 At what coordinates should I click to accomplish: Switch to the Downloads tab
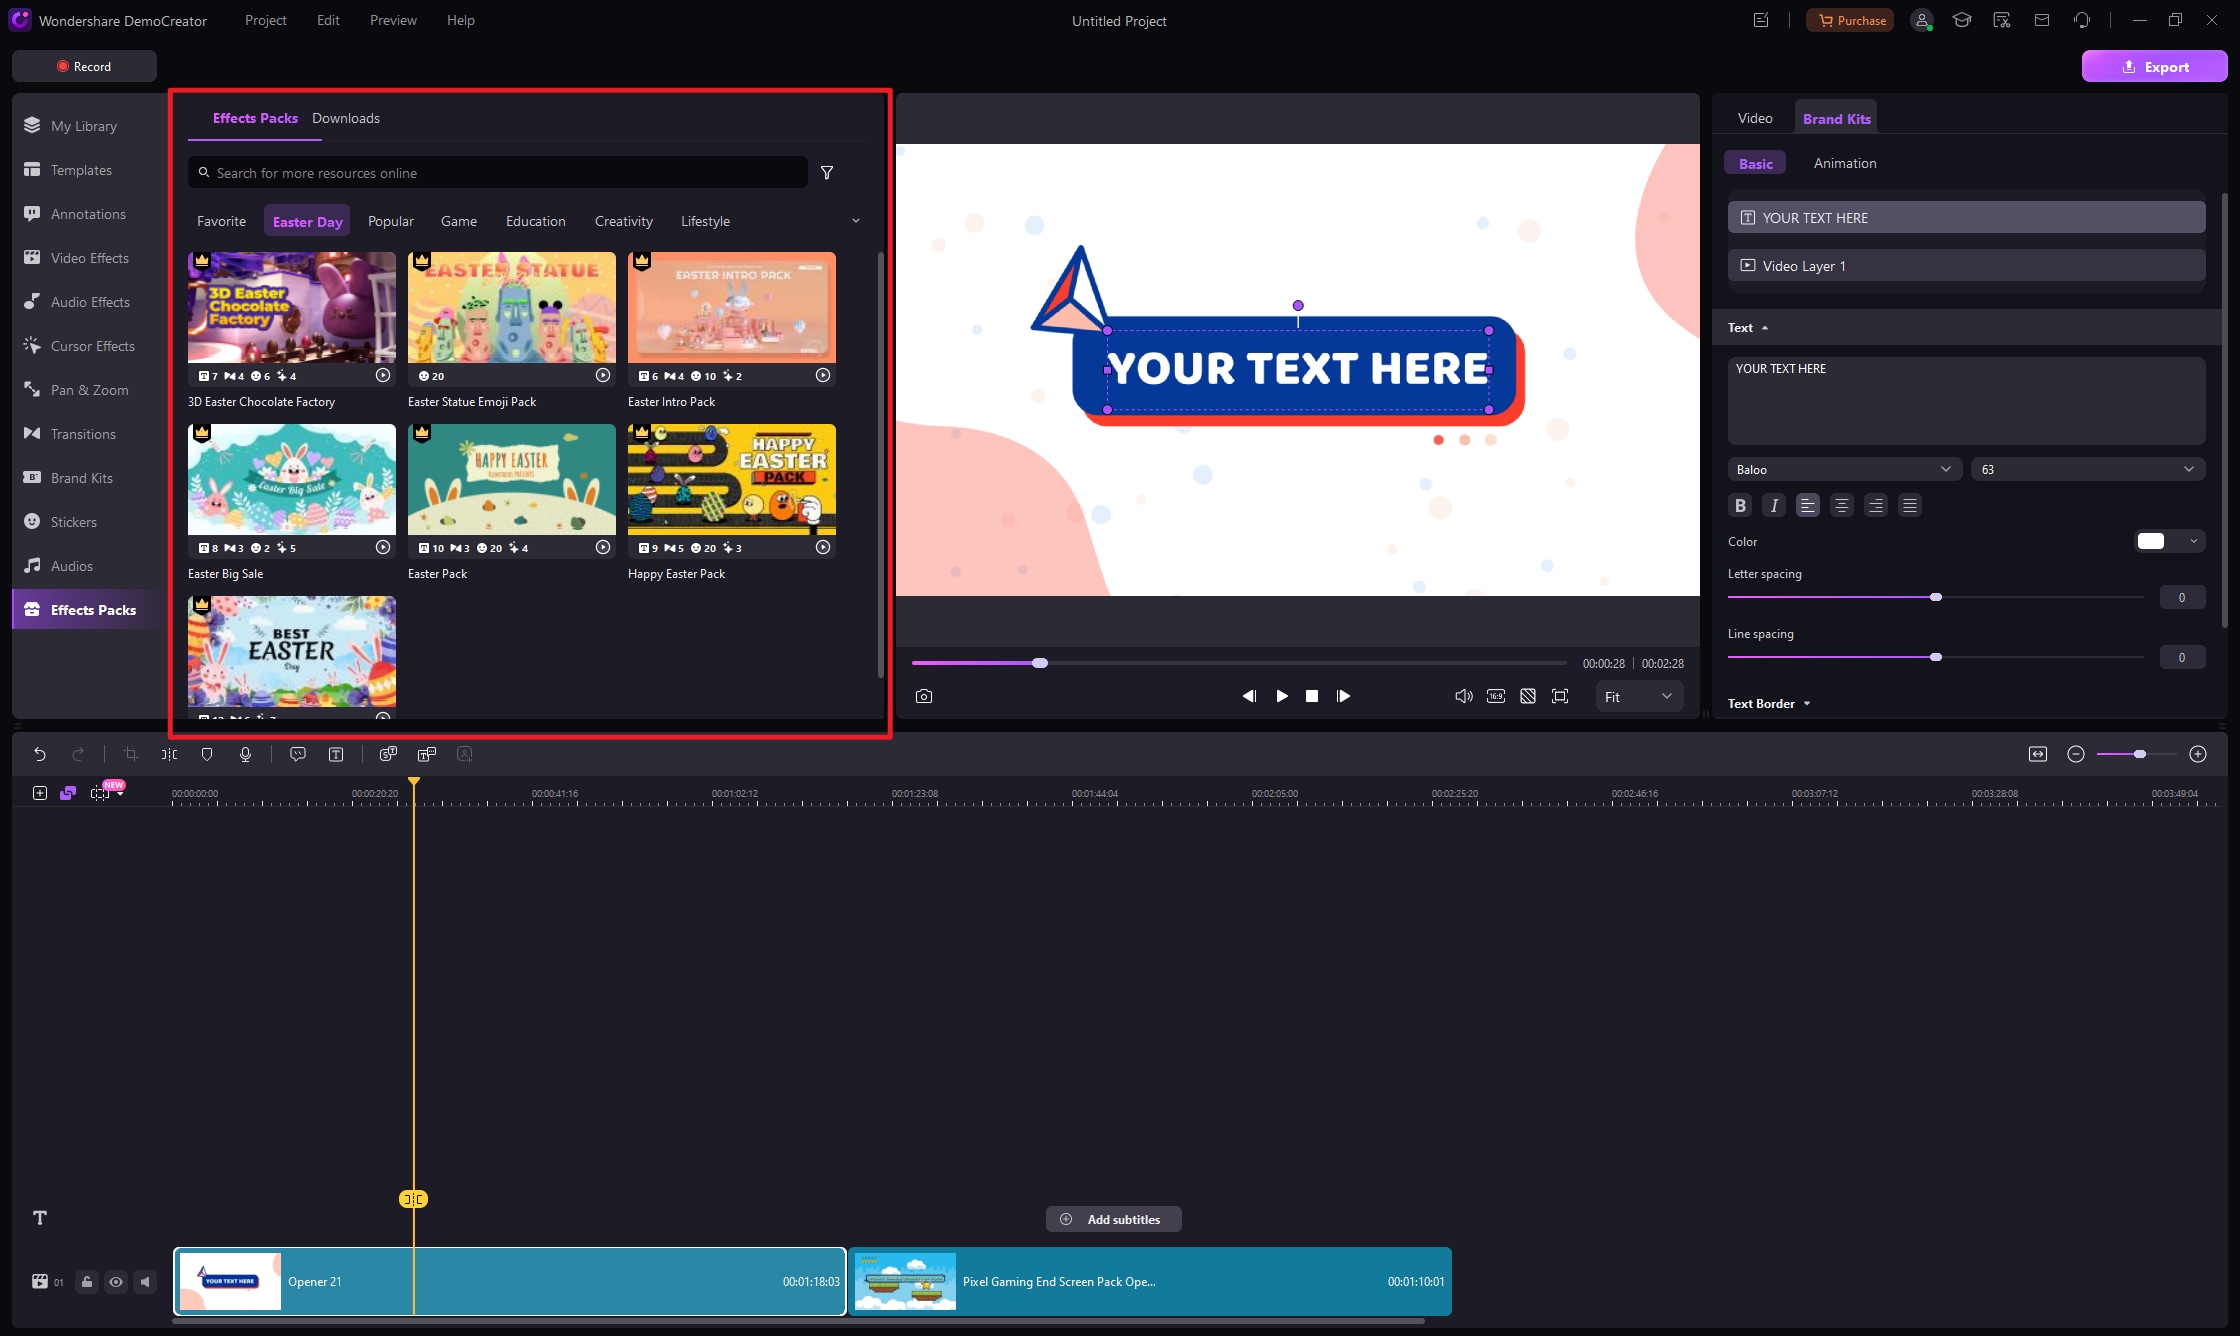[345, 118]
